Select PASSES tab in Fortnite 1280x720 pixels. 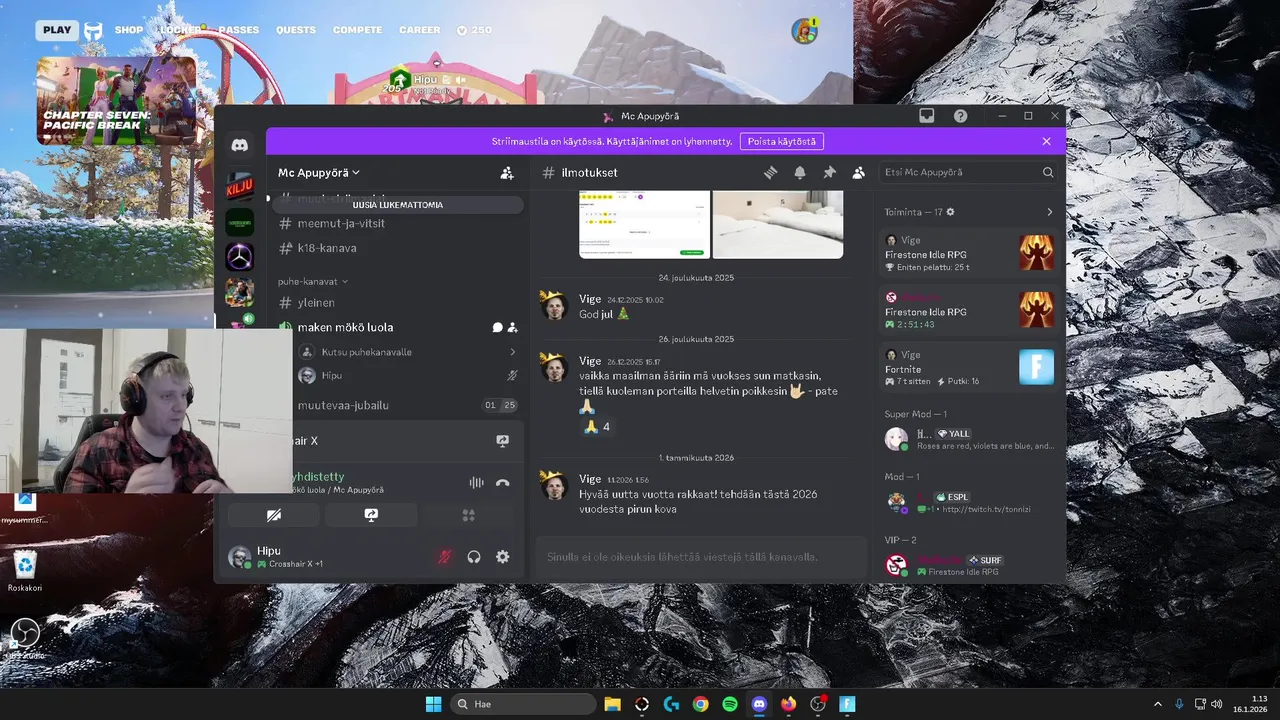239,30
